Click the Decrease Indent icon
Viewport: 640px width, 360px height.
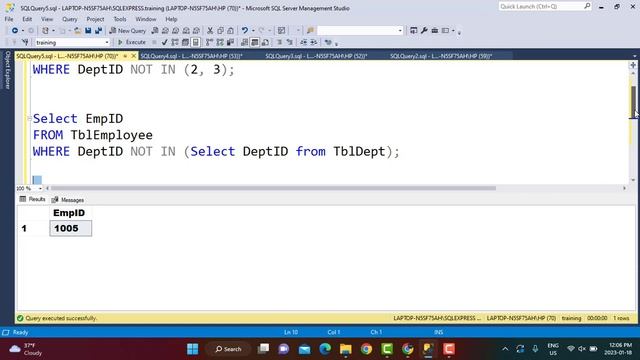(x=304, y=42)
